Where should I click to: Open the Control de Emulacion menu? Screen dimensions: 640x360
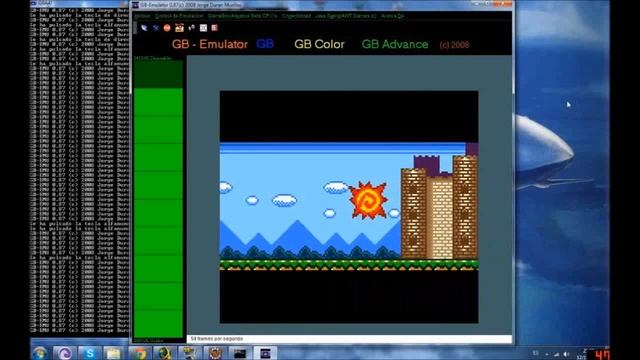(x=179, y=16)
